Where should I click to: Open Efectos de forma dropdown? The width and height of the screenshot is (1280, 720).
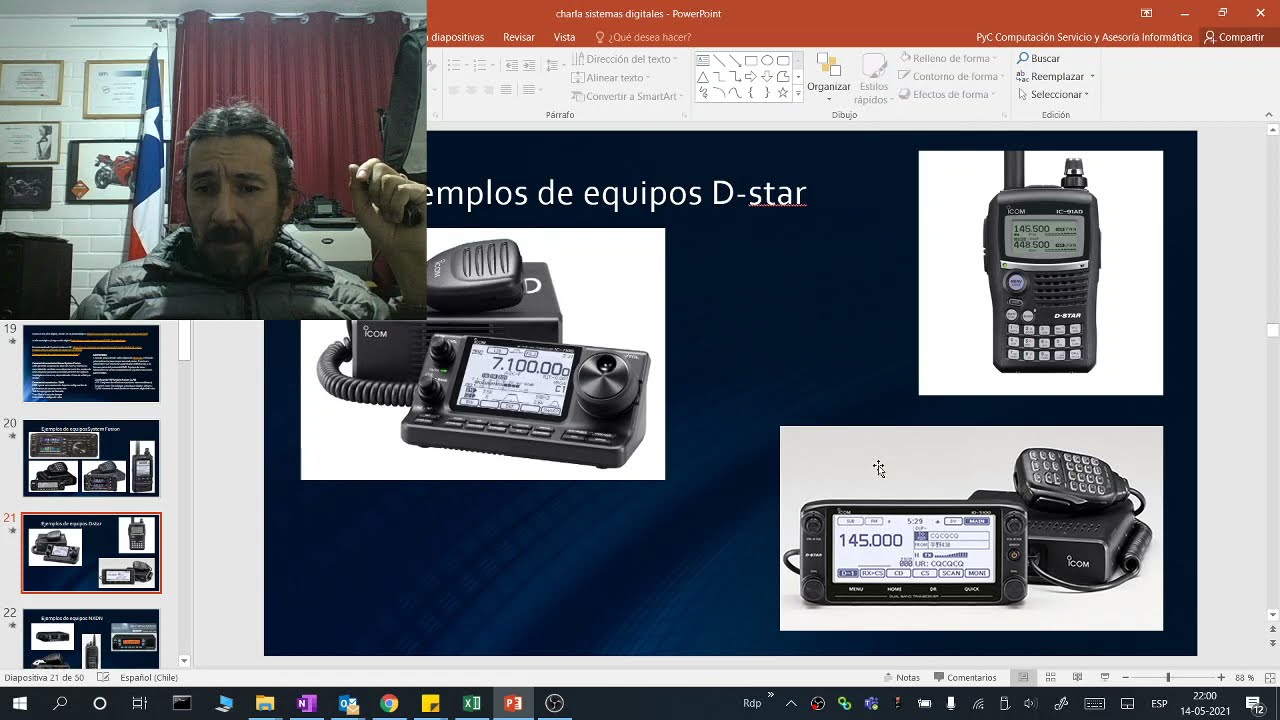tap(947, 94)
